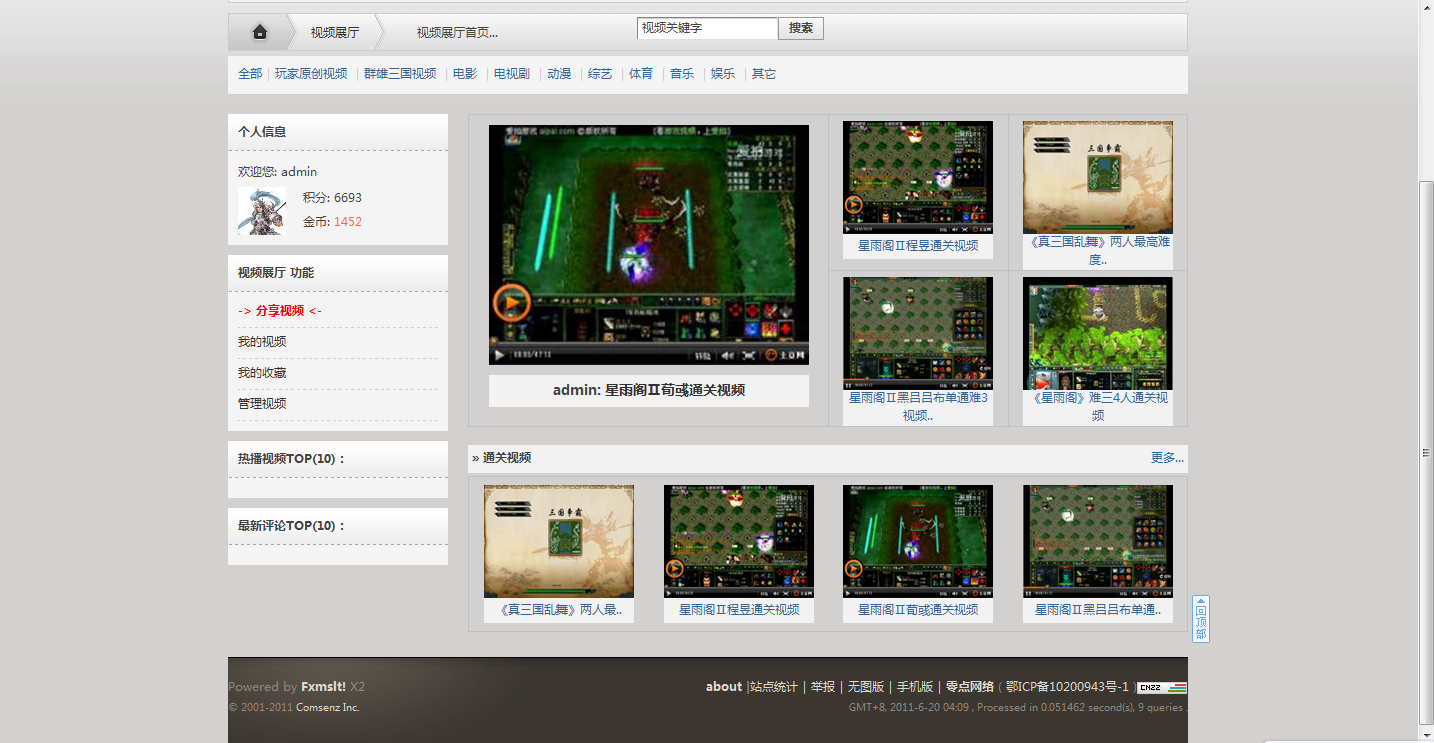Click the 分享视频 sidebar link
The image size is (1434, 743).
(x=280, y=311)
